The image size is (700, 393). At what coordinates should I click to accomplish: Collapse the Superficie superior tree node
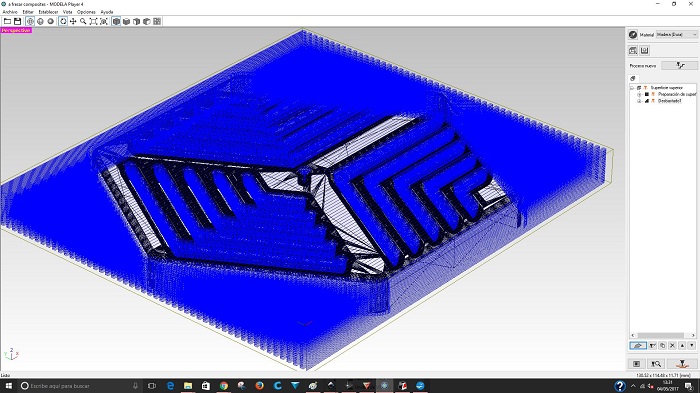coord(632,88)
